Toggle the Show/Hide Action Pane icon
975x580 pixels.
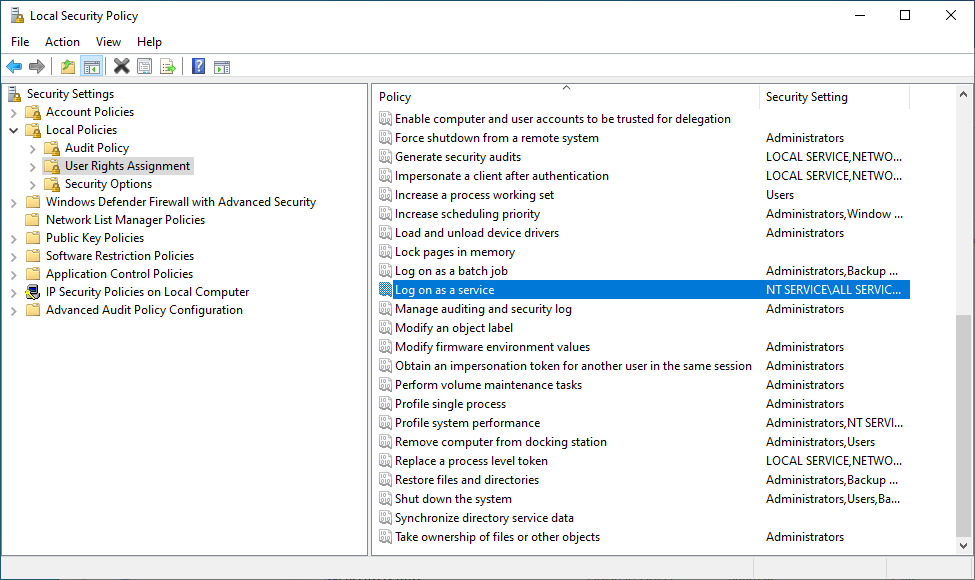point(222,67)
